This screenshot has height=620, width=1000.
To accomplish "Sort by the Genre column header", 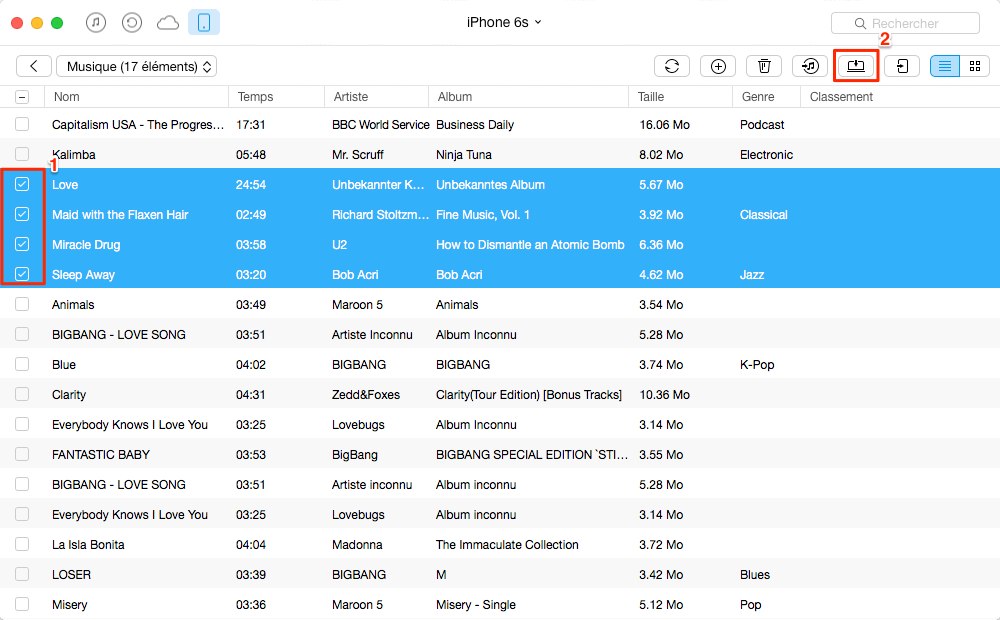I will [x=767, y=97].
